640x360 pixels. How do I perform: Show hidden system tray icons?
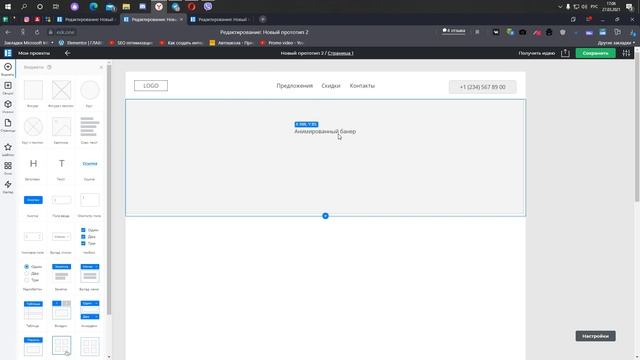560,7
